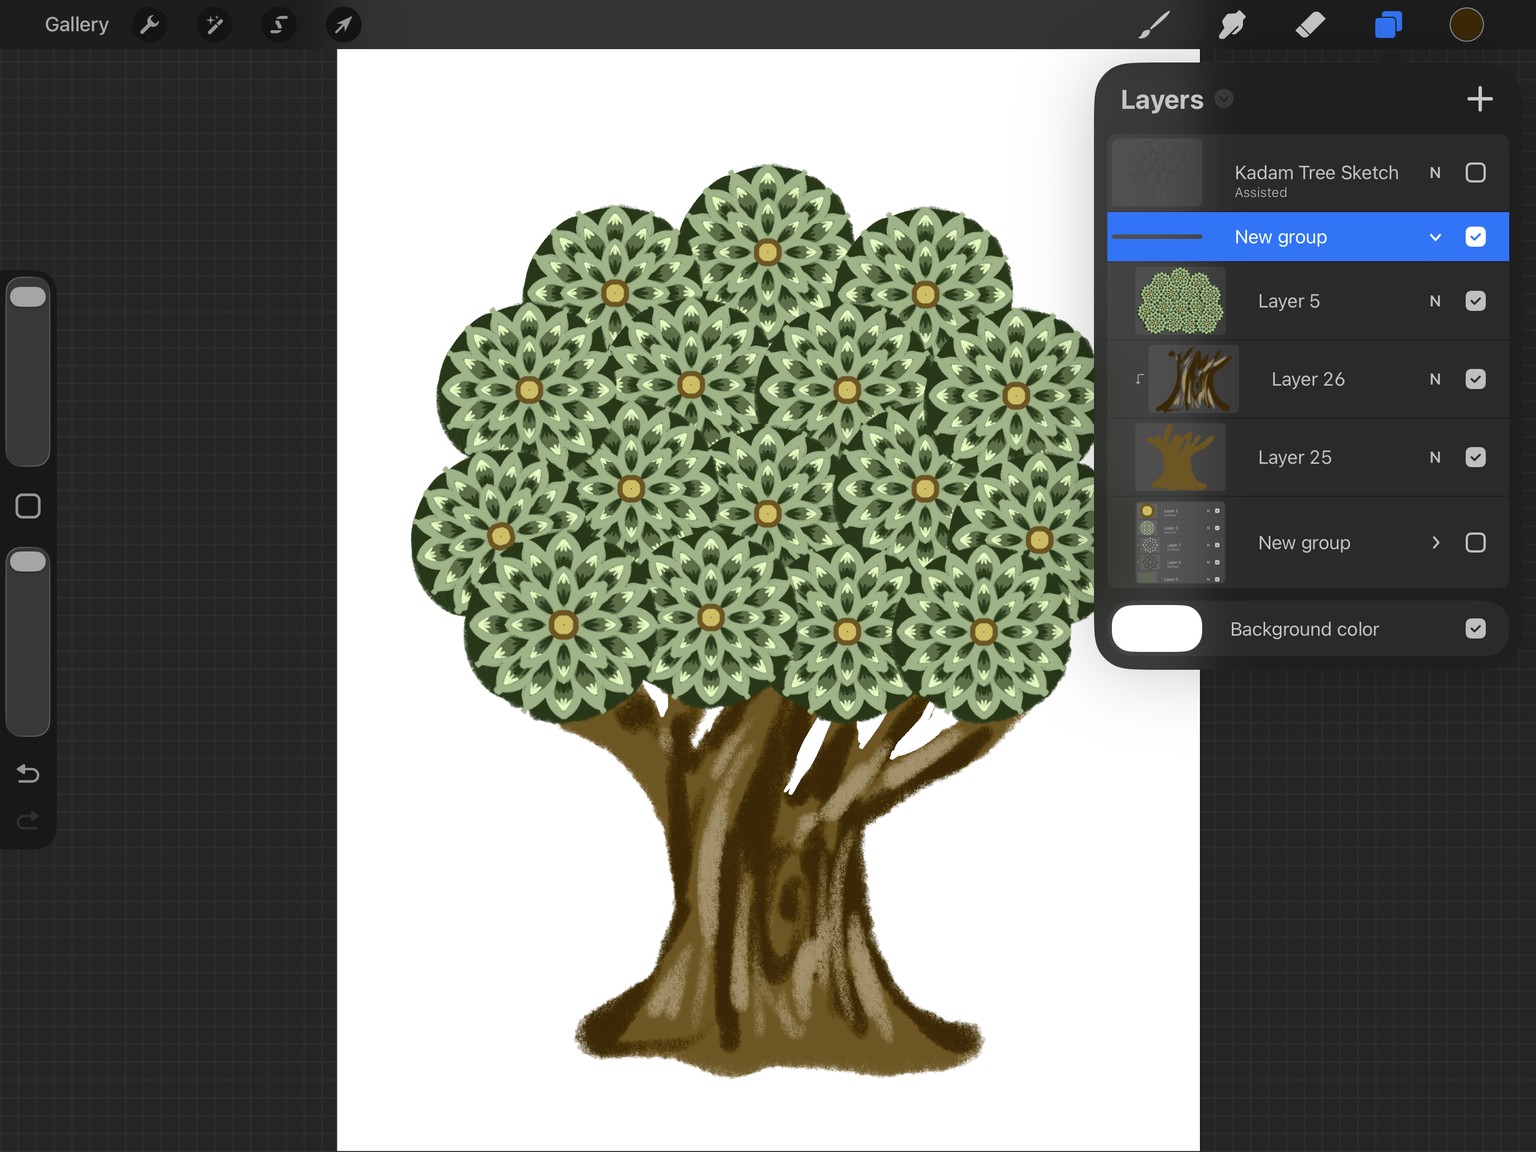Open the Layers title dropdown arrow

[x=1224, y=98]
